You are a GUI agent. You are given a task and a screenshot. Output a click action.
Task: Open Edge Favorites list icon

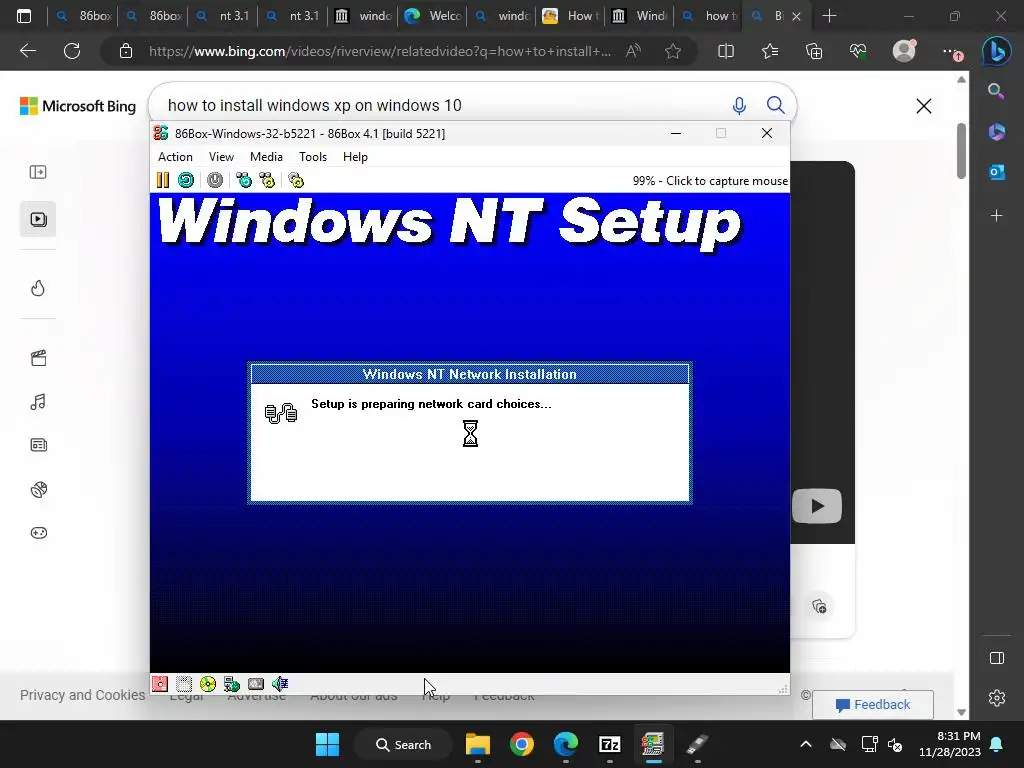click(770, 51)
